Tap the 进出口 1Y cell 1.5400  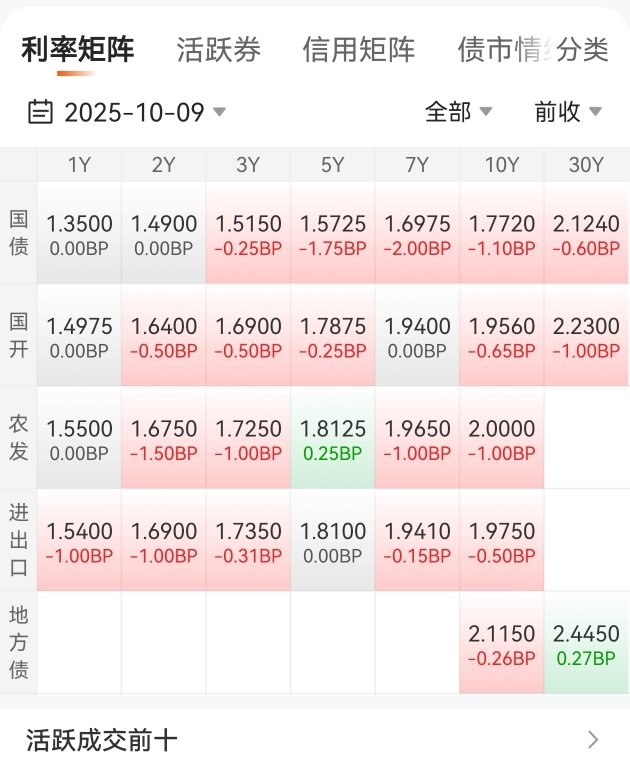point(79,540)
